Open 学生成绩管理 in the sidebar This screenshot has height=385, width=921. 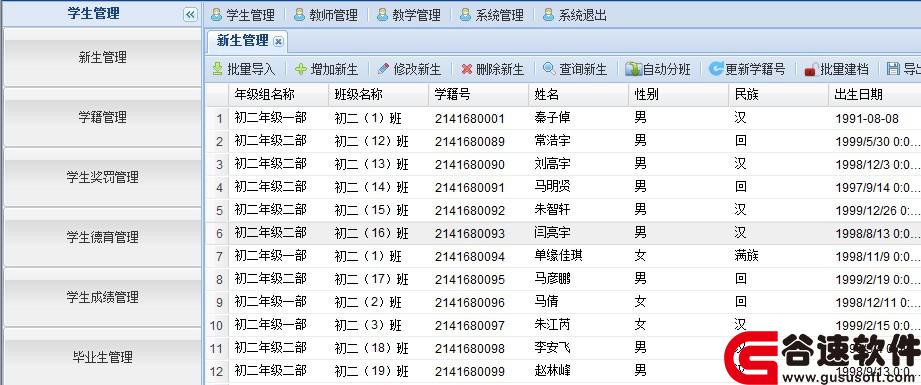pyautogui.click(x=102, y=297)
